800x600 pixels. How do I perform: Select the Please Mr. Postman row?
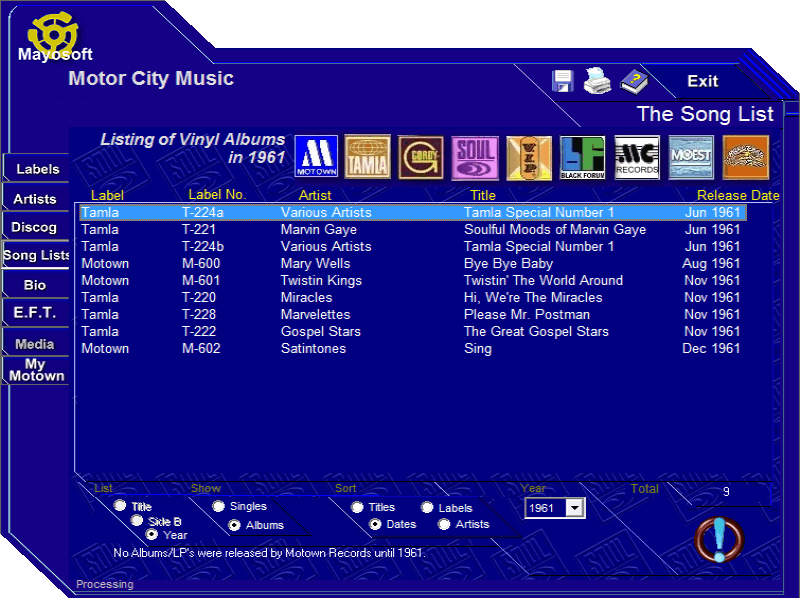point(413,314)
